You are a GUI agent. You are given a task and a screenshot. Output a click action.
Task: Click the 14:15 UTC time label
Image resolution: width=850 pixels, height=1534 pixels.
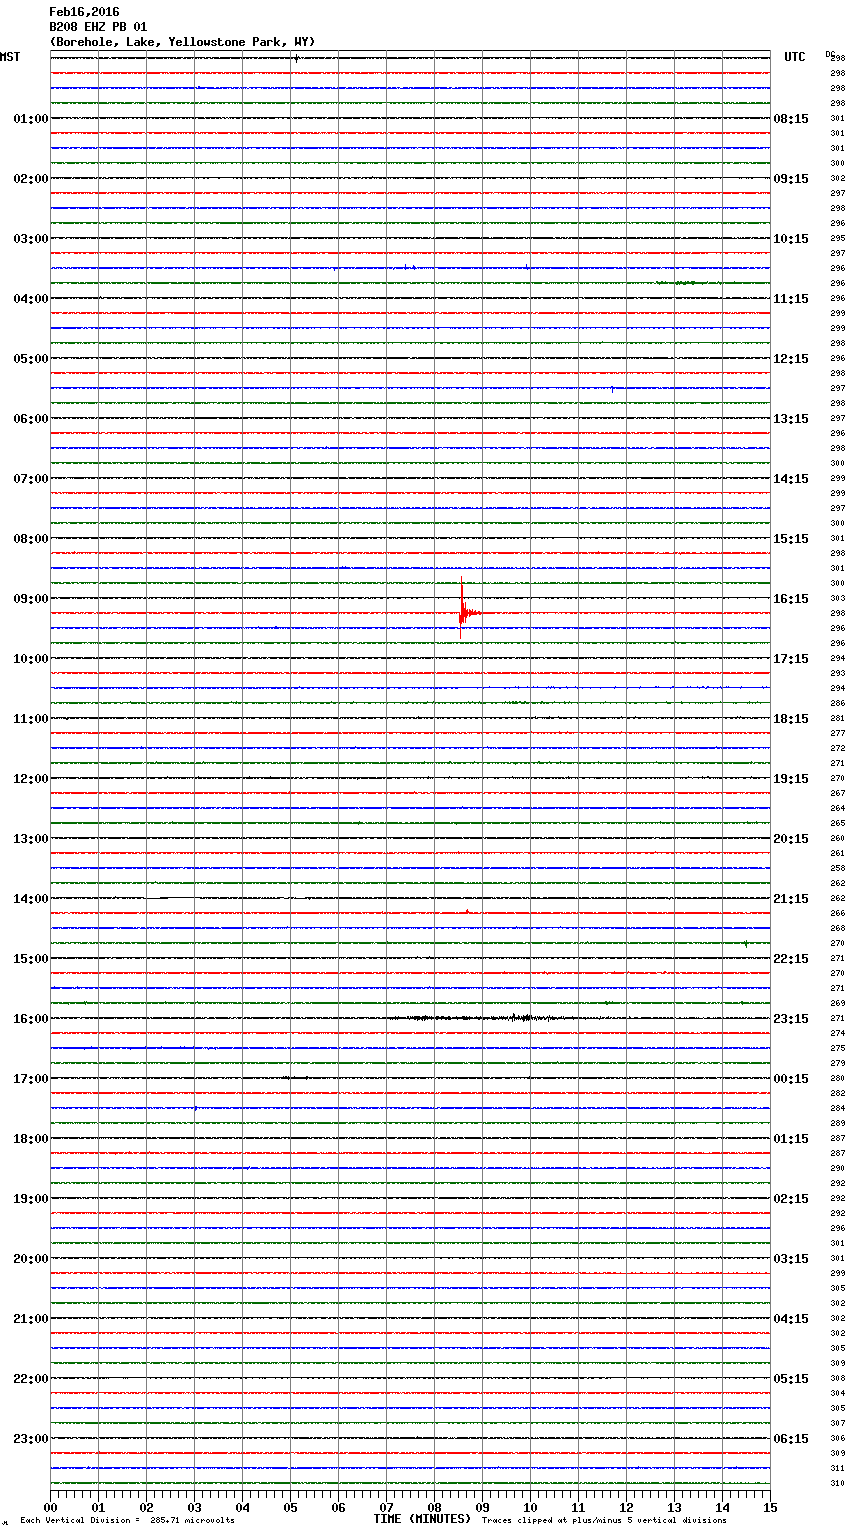(791, 479)
